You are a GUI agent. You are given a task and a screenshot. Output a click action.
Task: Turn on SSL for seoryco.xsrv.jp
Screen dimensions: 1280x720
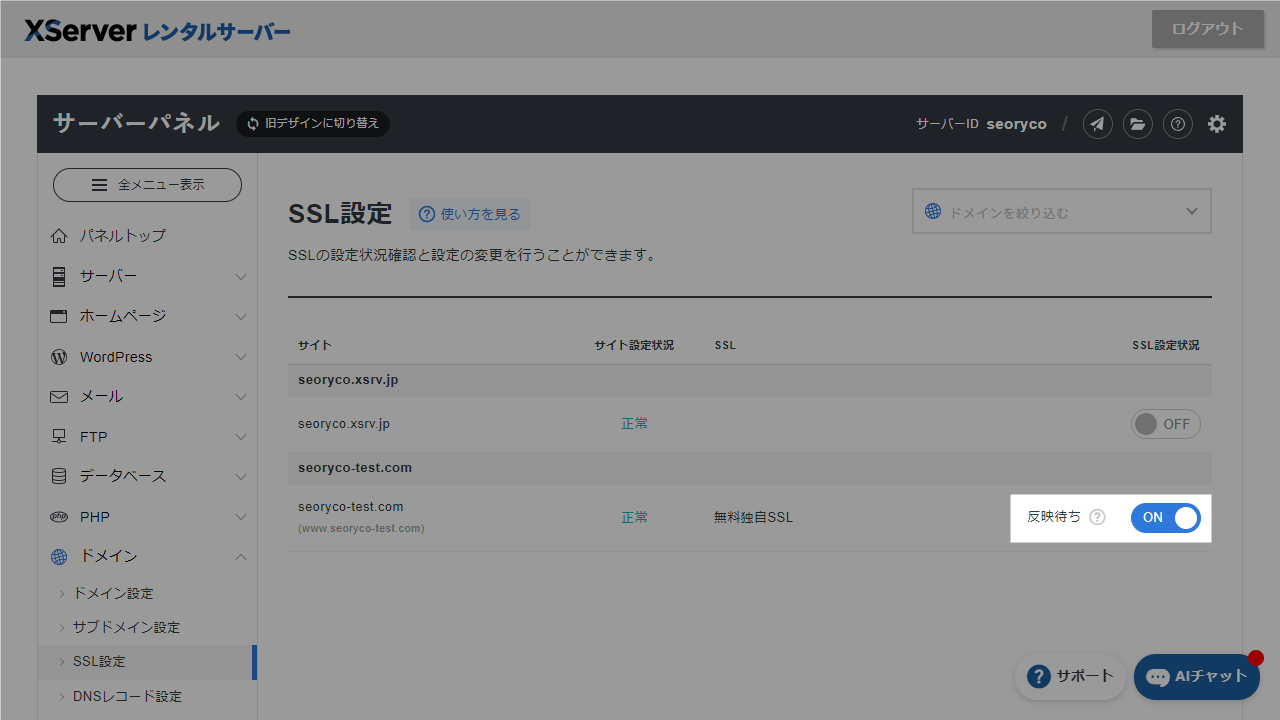pyautogui.click(x=1165, y=424)
